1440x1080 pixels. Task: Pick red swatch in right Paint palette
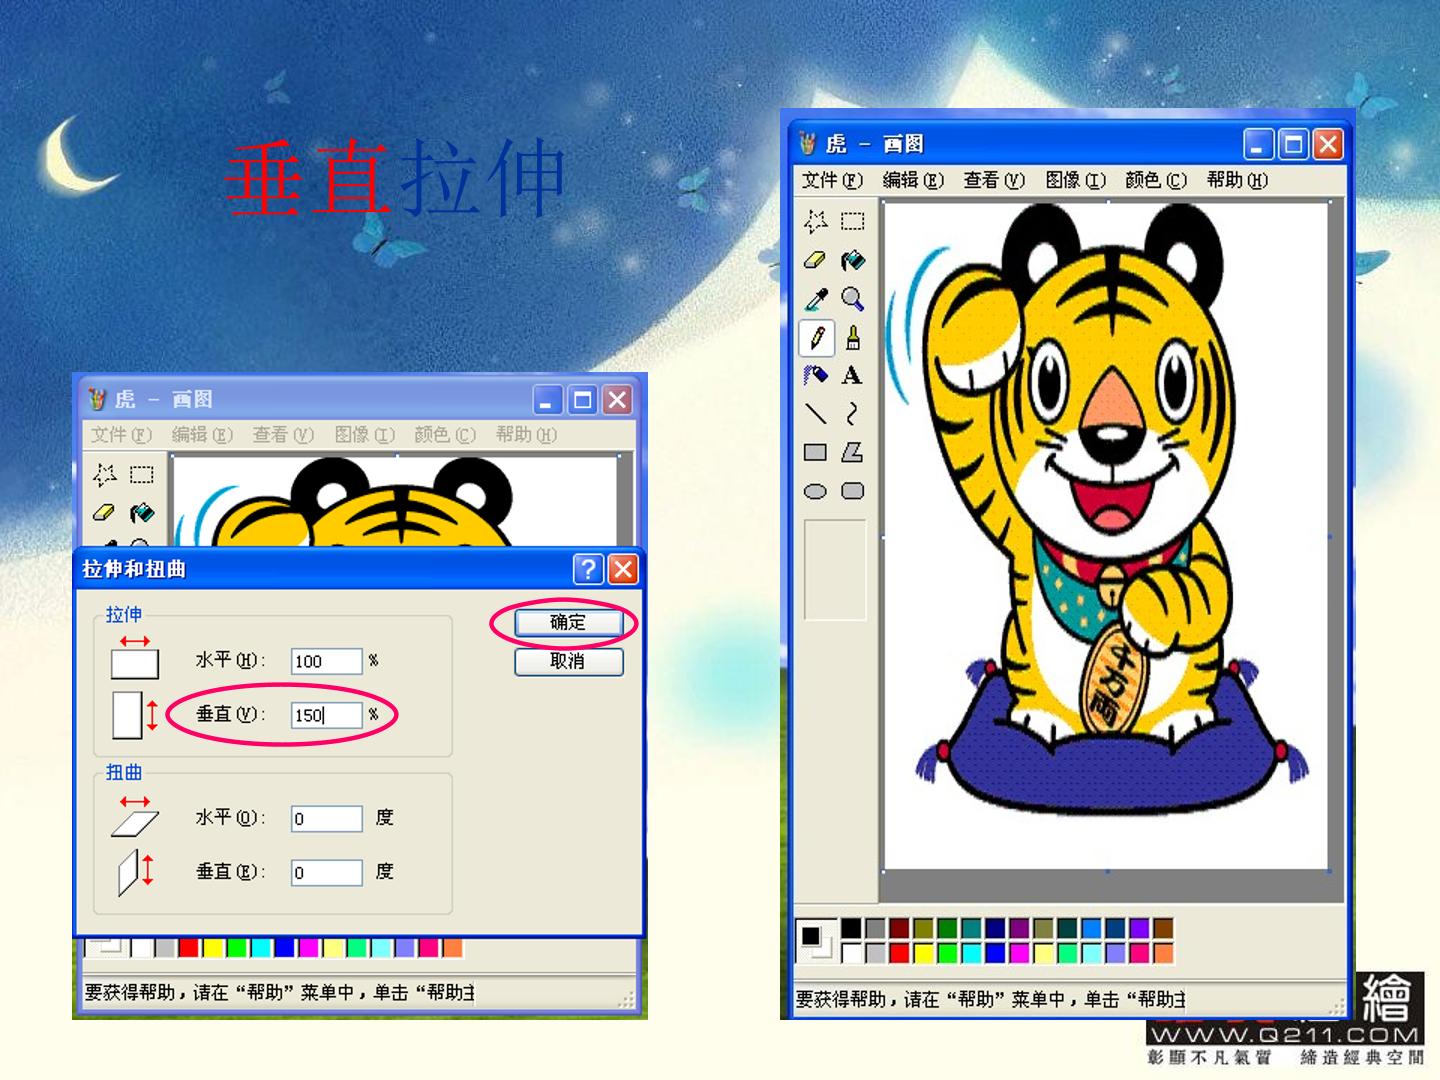point(899,953)
